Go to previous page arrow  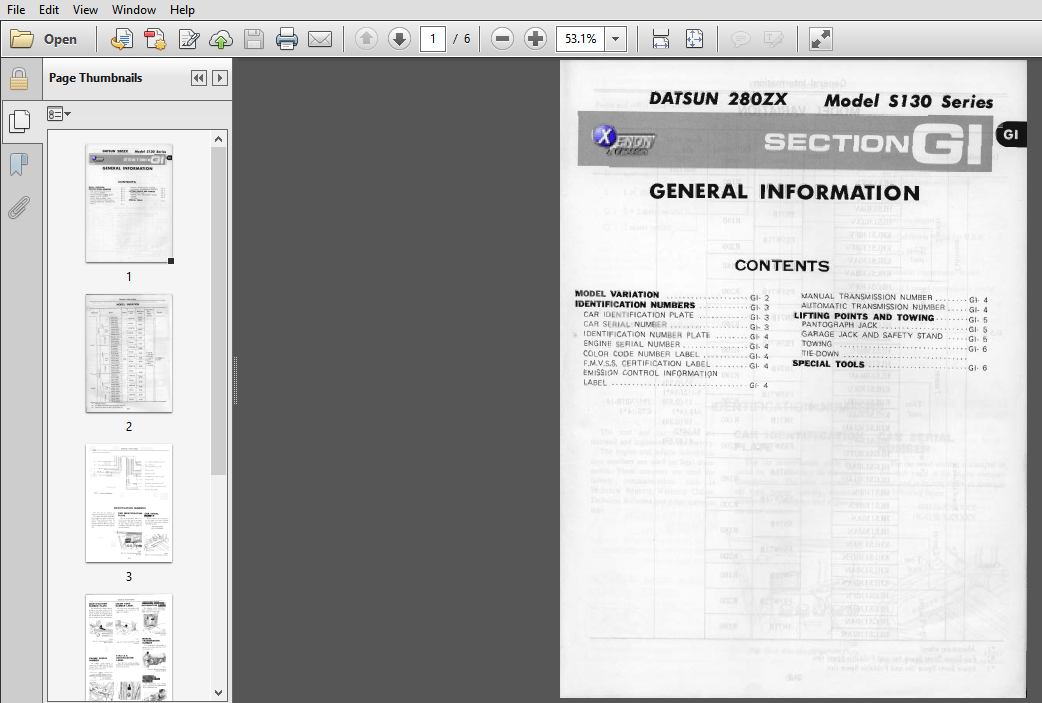click(x=366, y=39)
